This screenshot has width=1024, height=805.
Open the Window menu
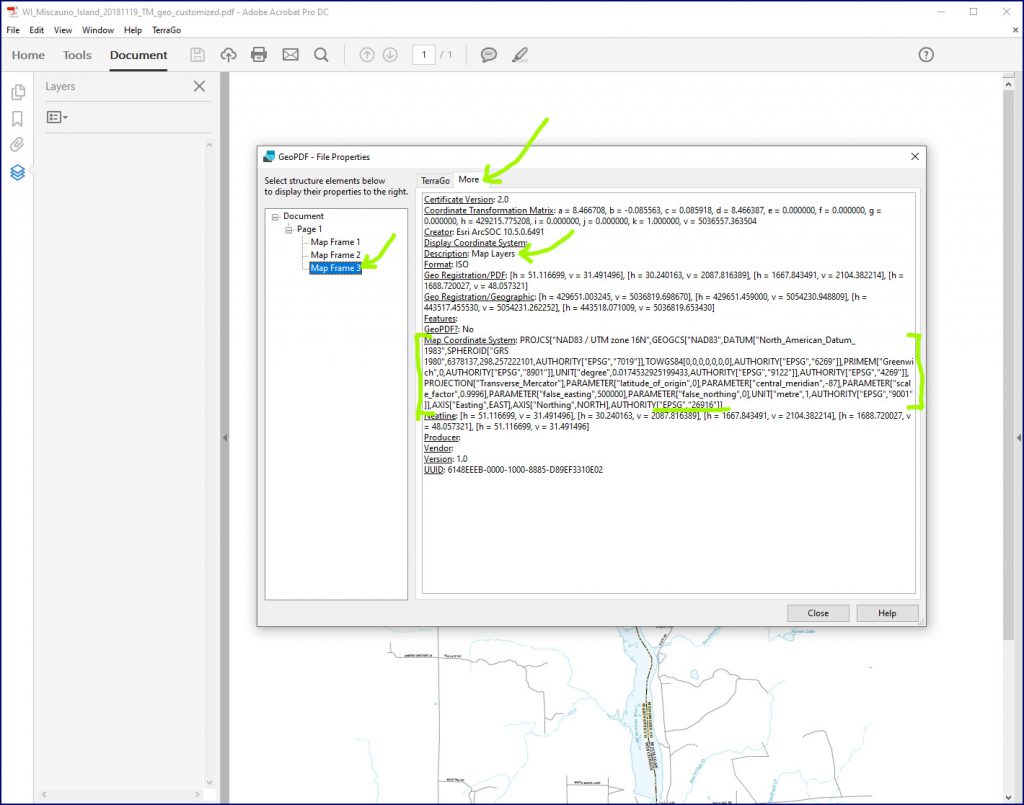click(x=98, y=30)
